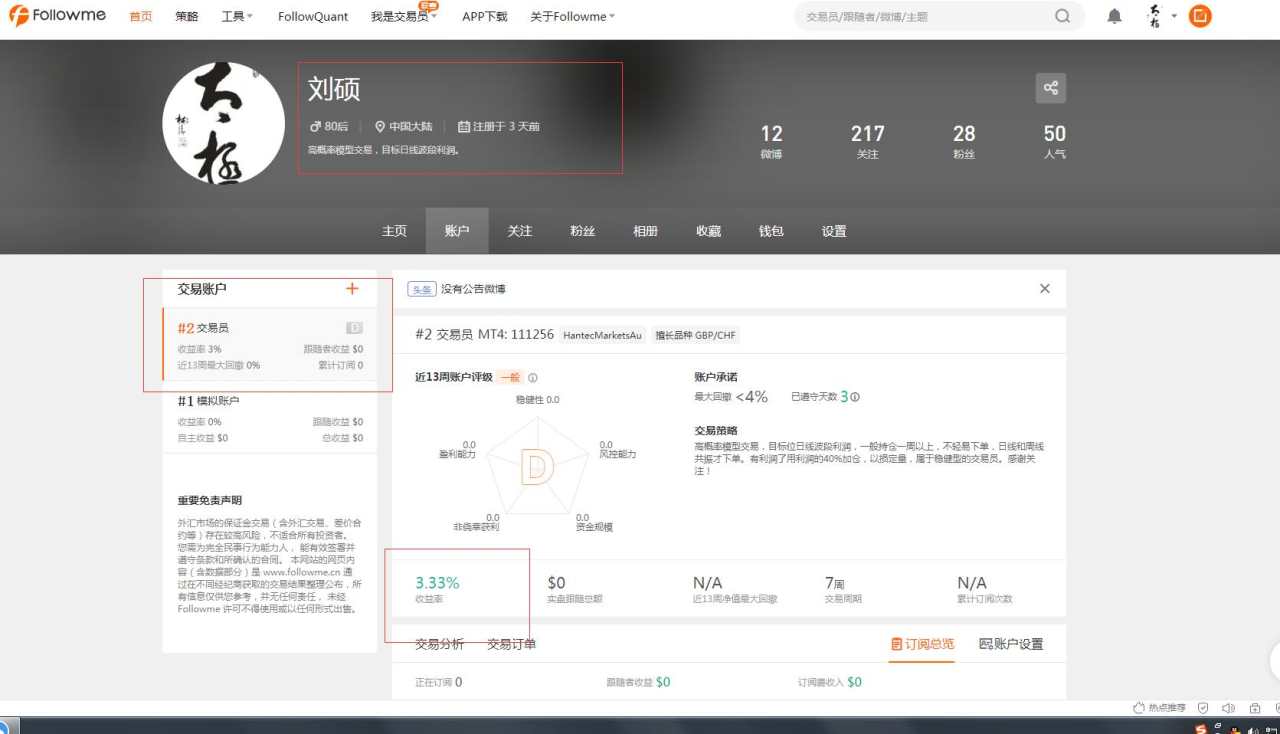
Task: Open 策略 in top navigation
Action: pos(187,17)
